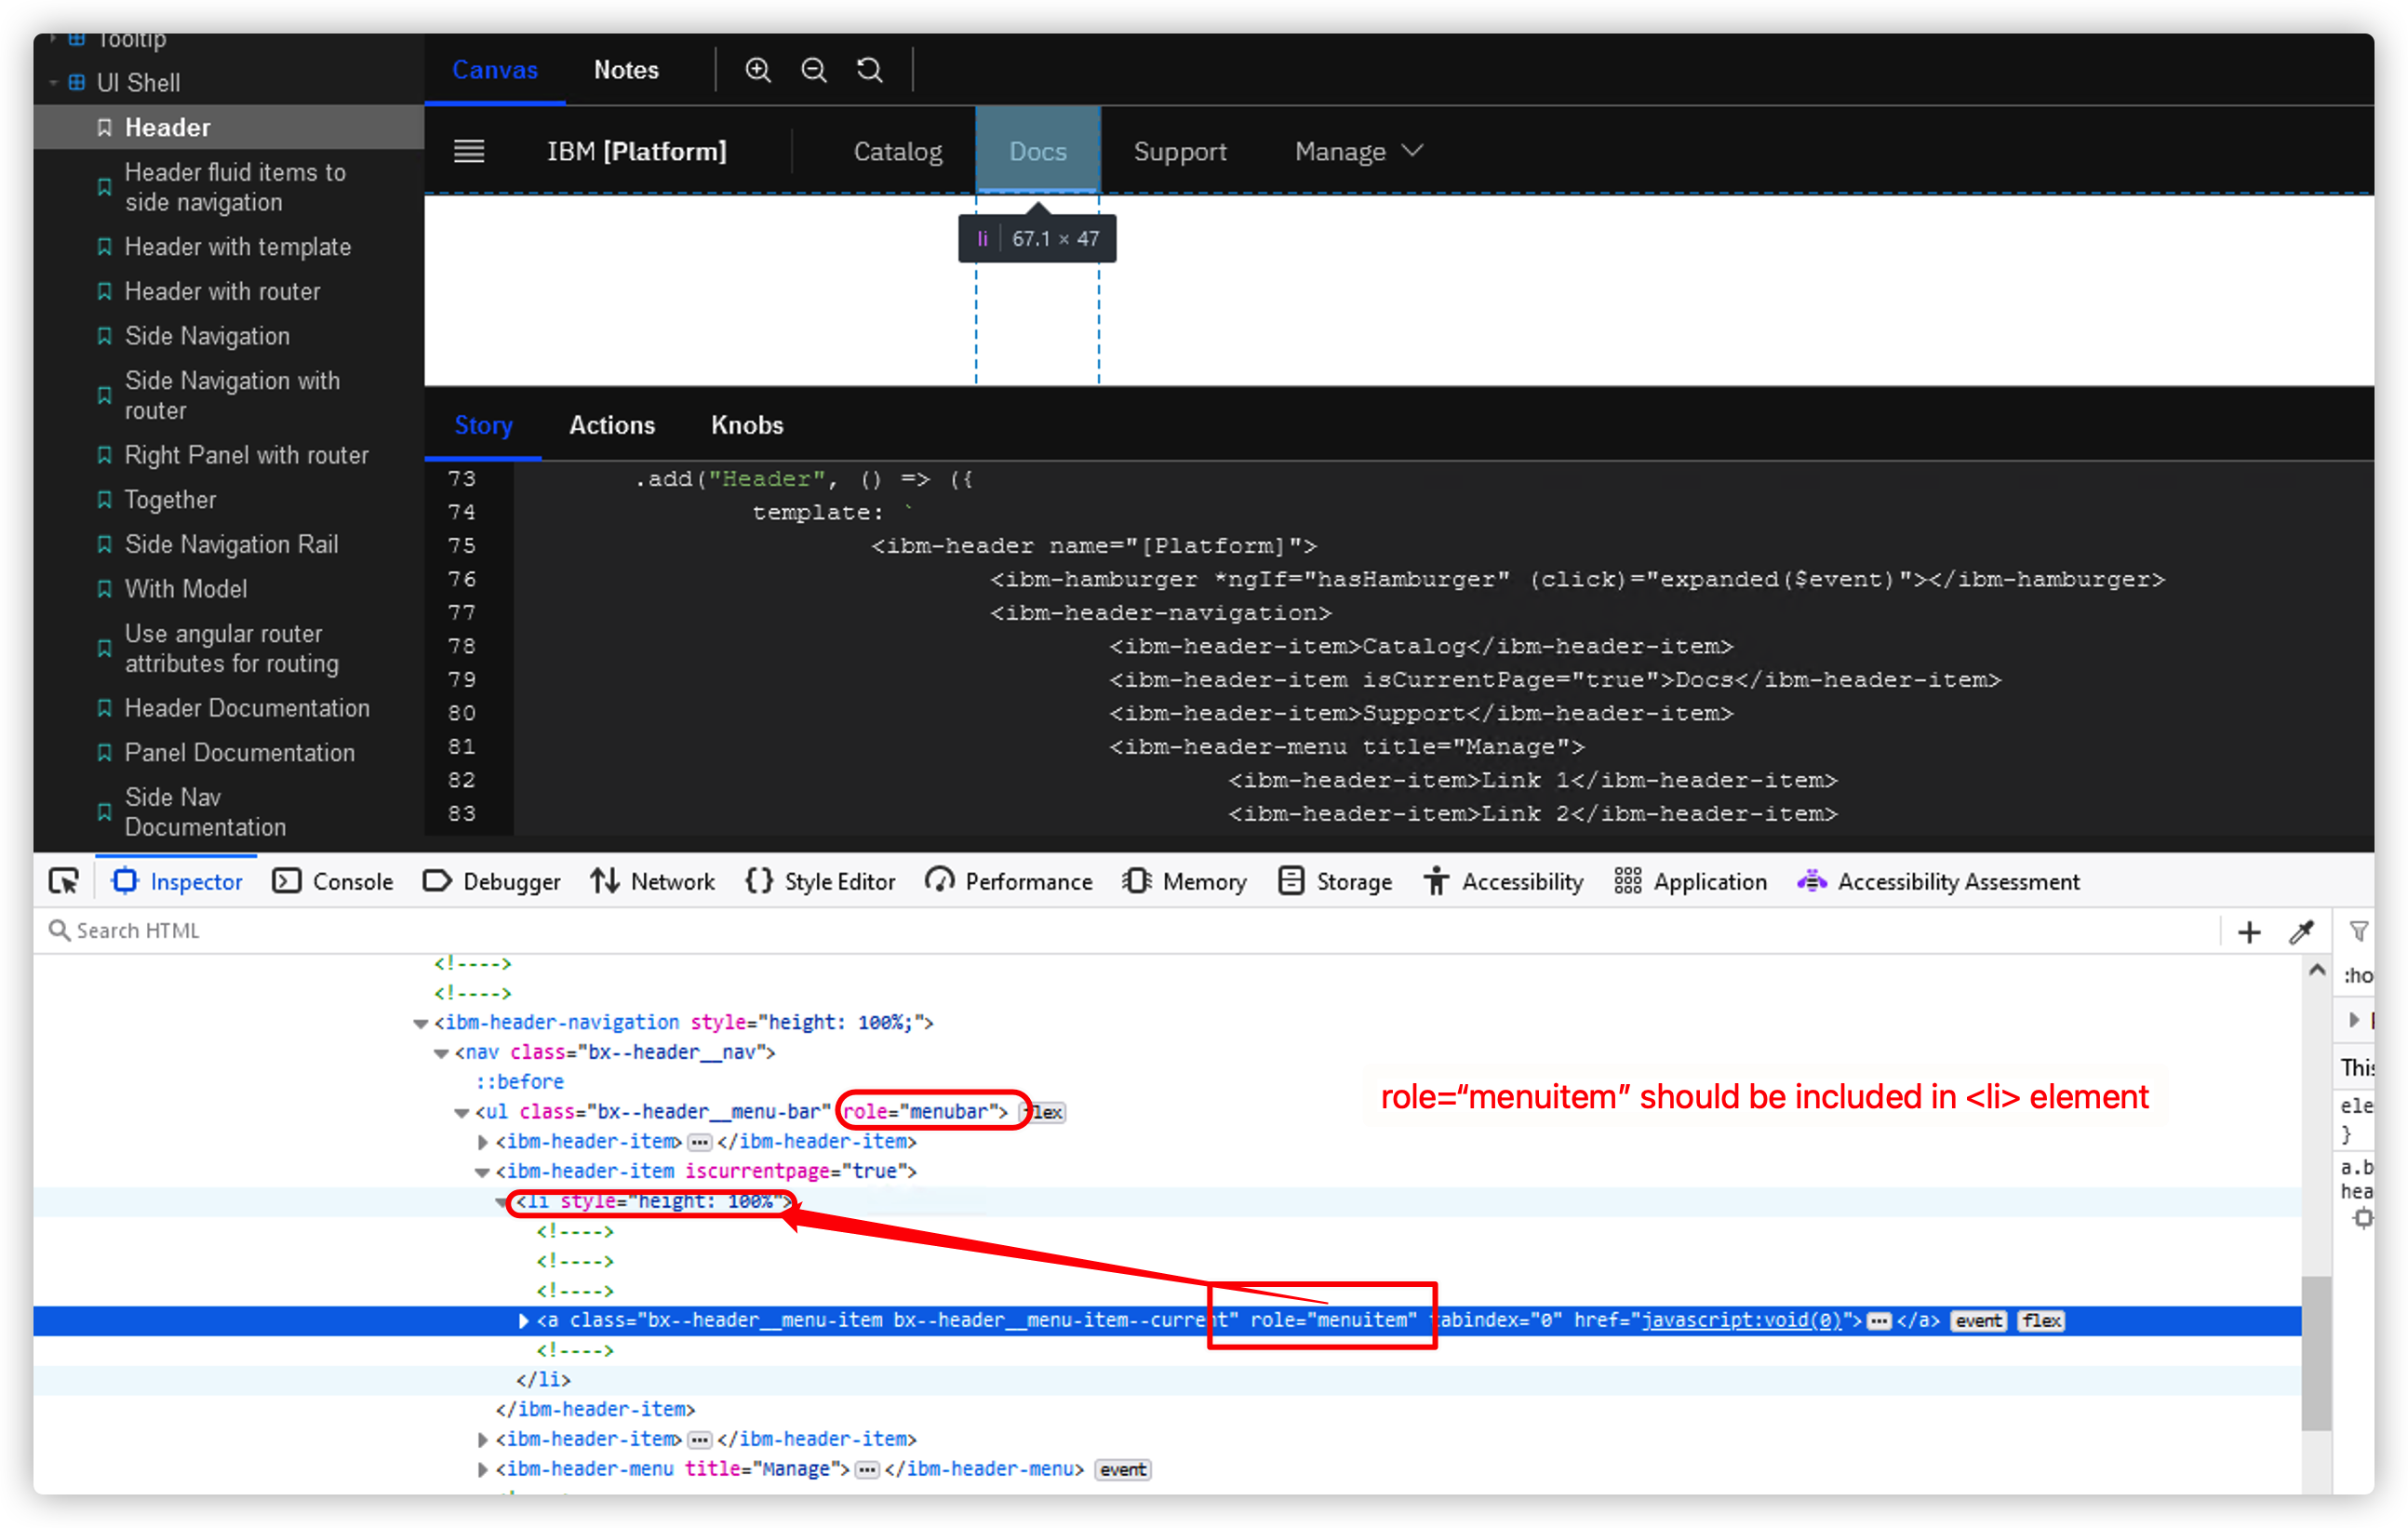Click the add new node plus icon
The image size is (2408, 1528).
[2248, 931]
